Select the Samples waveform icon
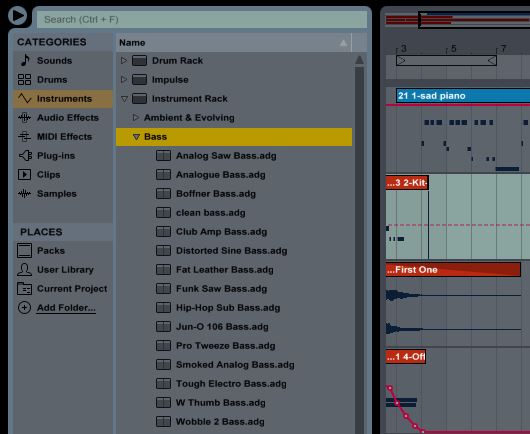The height and width of the screenshot is (434, 530). tap(24, 194)
